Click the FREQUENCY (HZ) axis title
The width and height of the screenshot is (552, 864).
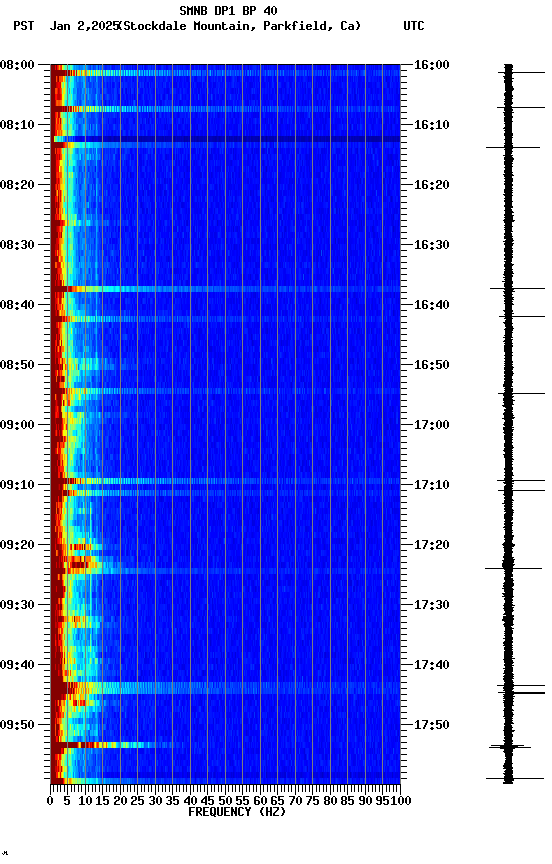tap(237, 812)
